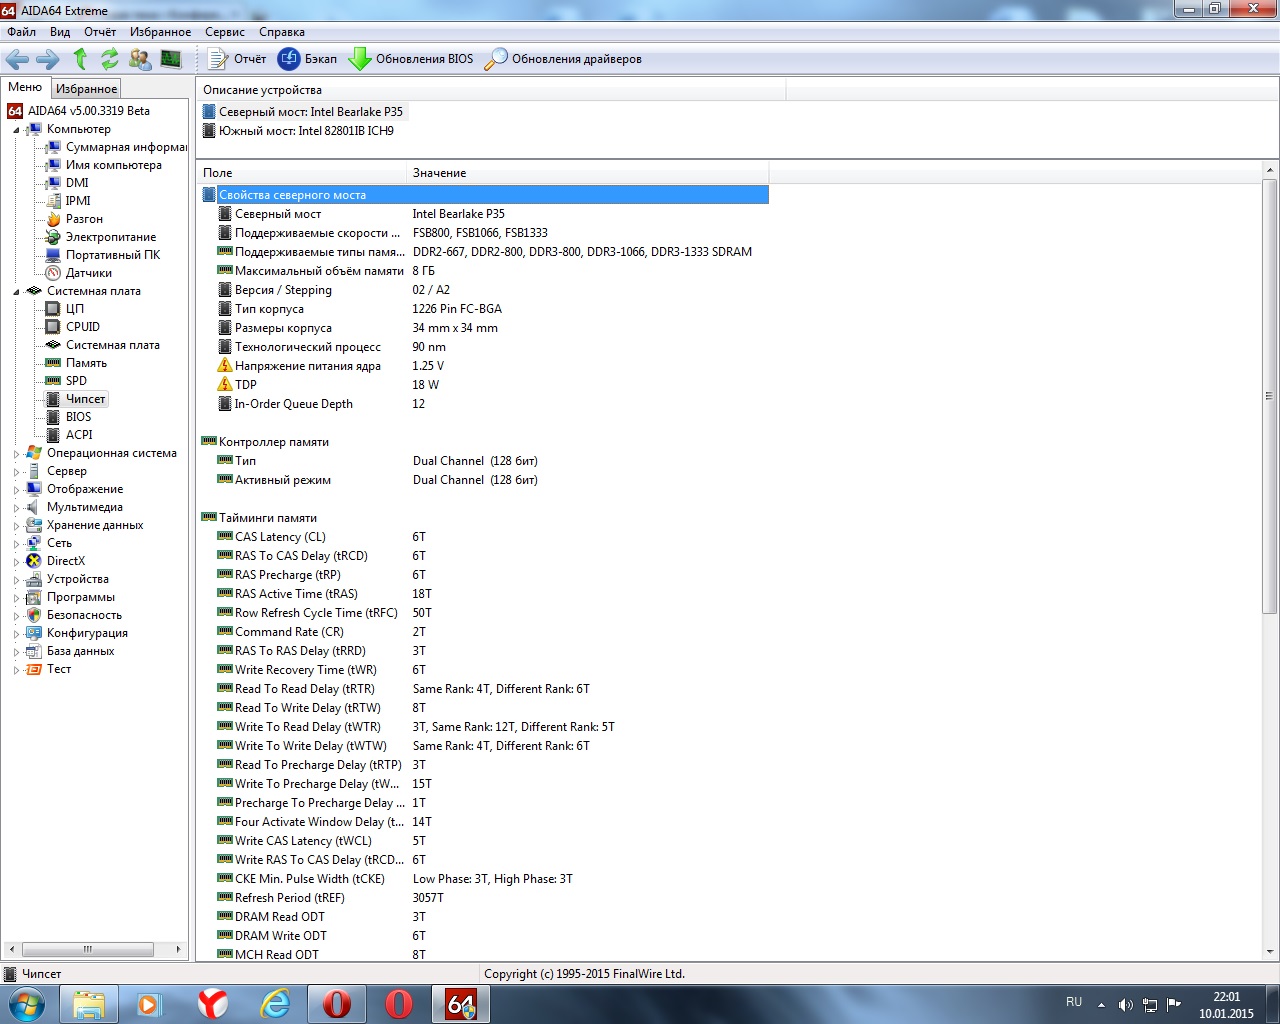Viewport: 1280px width, 1024px height.
Task: Click the volume icon in the system tray
Action: tap(1126, 1004)
